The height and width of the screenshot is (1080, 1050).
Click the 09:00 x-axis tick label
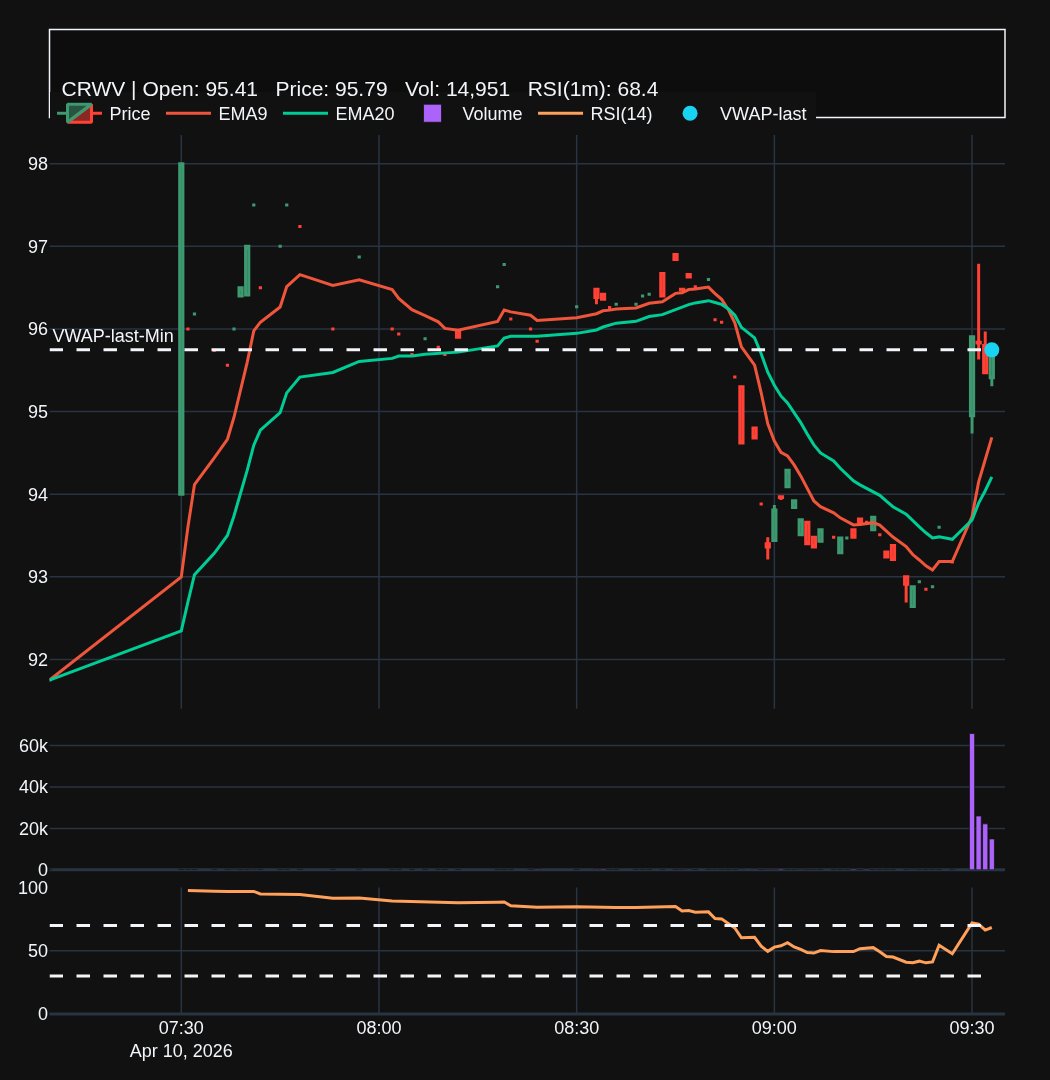click(774, 1028)
